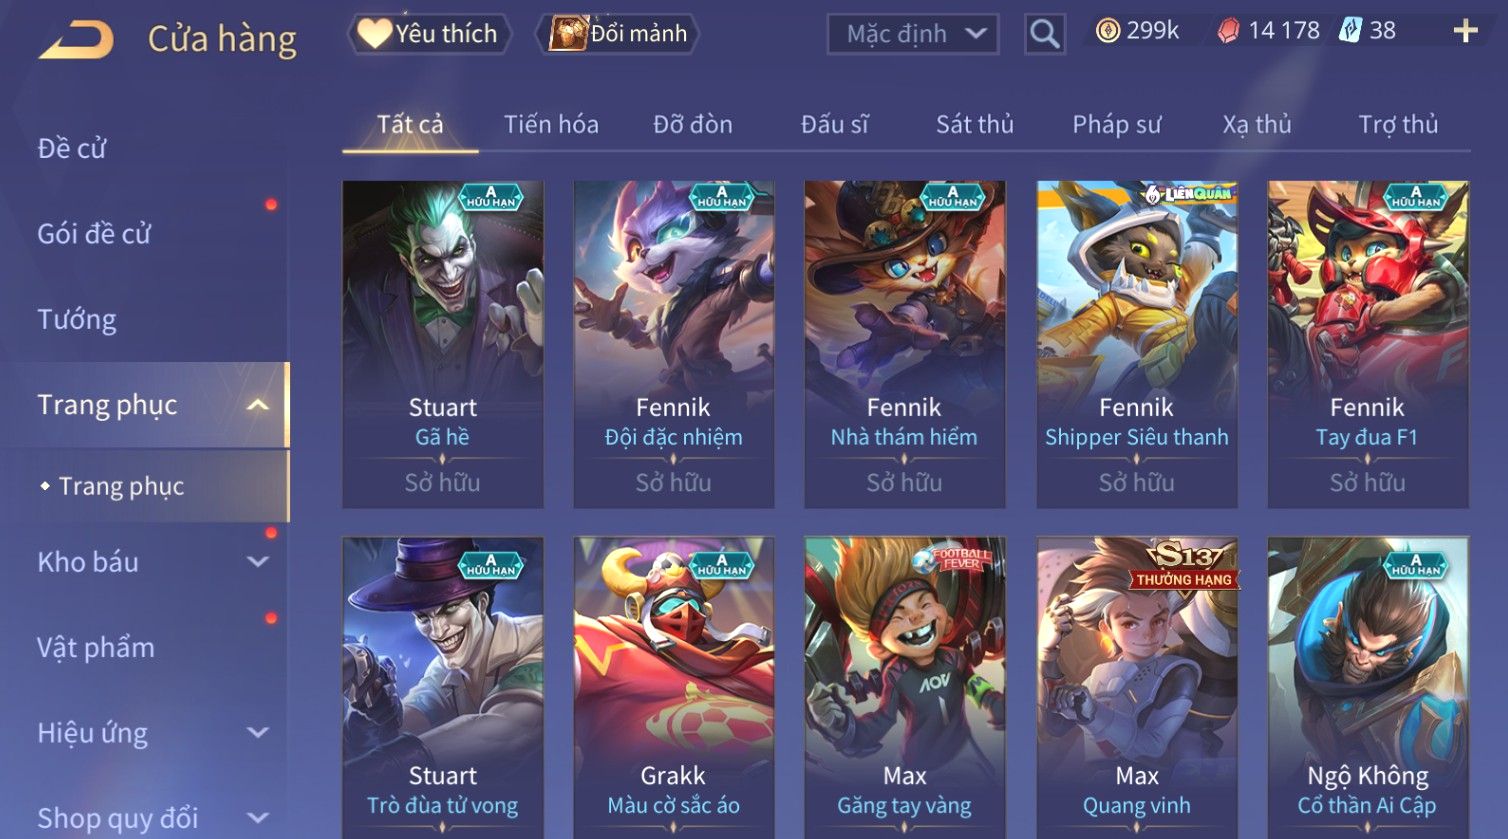Tap the plus icon to add currency
The height and width of the screenshot is (839, 1508).
(x=1465, y=32)
